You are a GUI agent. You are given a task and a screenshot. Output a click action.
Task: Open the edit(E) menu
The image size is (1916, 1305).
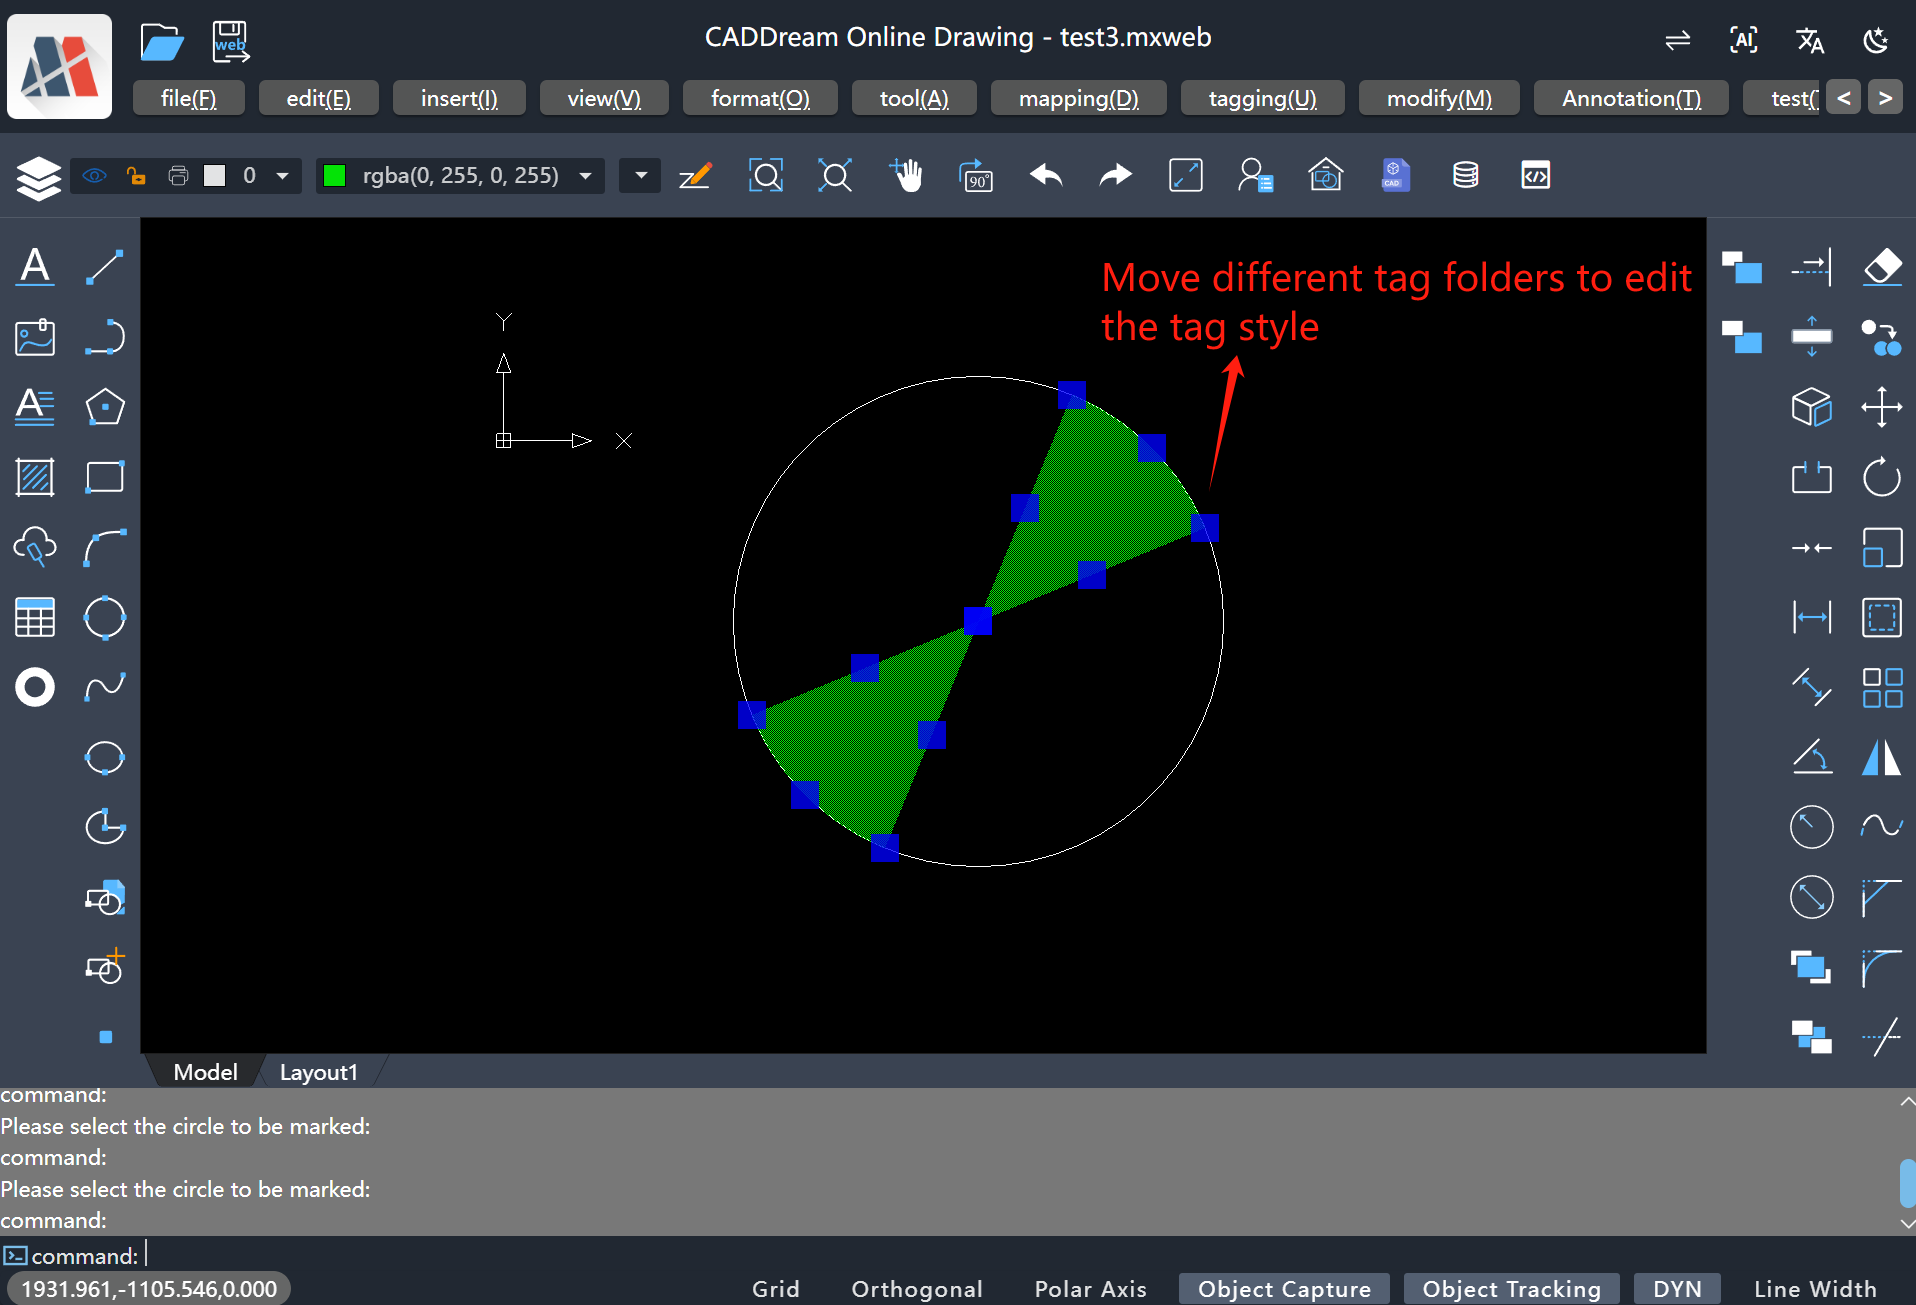pos(318,98)
